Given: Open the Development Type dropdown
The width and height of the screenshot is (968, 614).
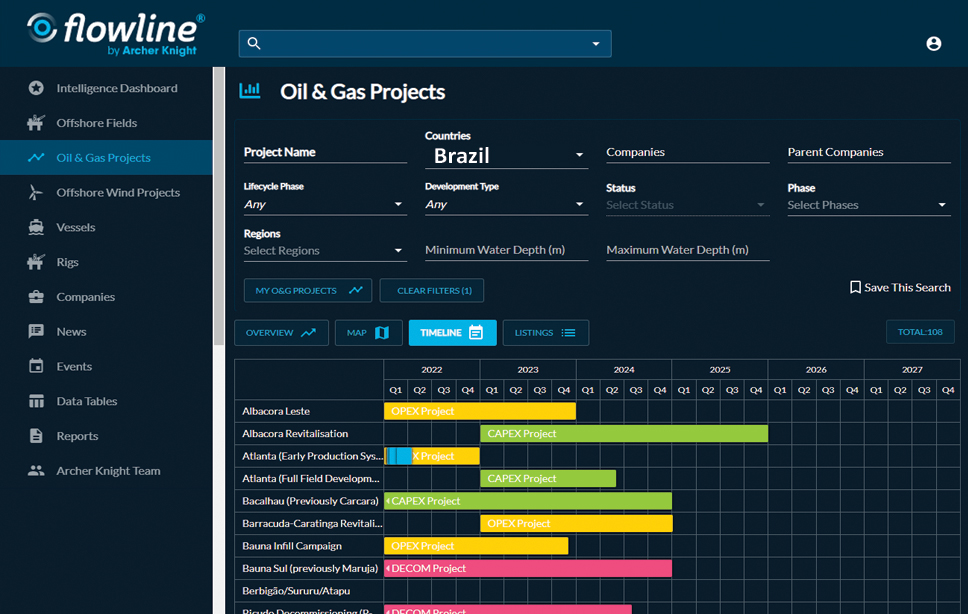Looking at the screenshot, I should 506,204.
